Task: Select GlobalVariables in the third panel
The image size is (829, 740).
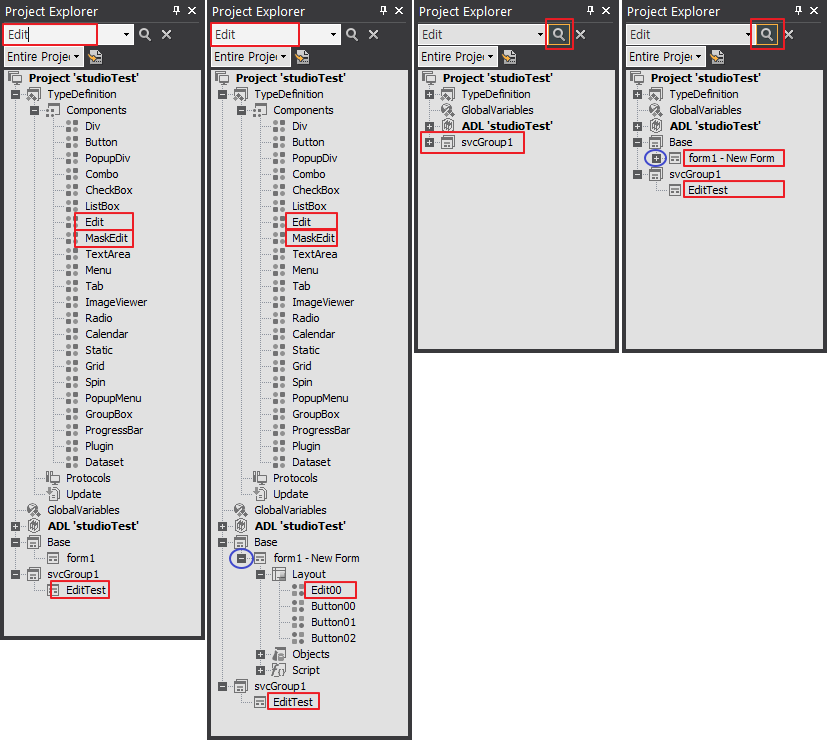Action: click(x=497, y=110)
